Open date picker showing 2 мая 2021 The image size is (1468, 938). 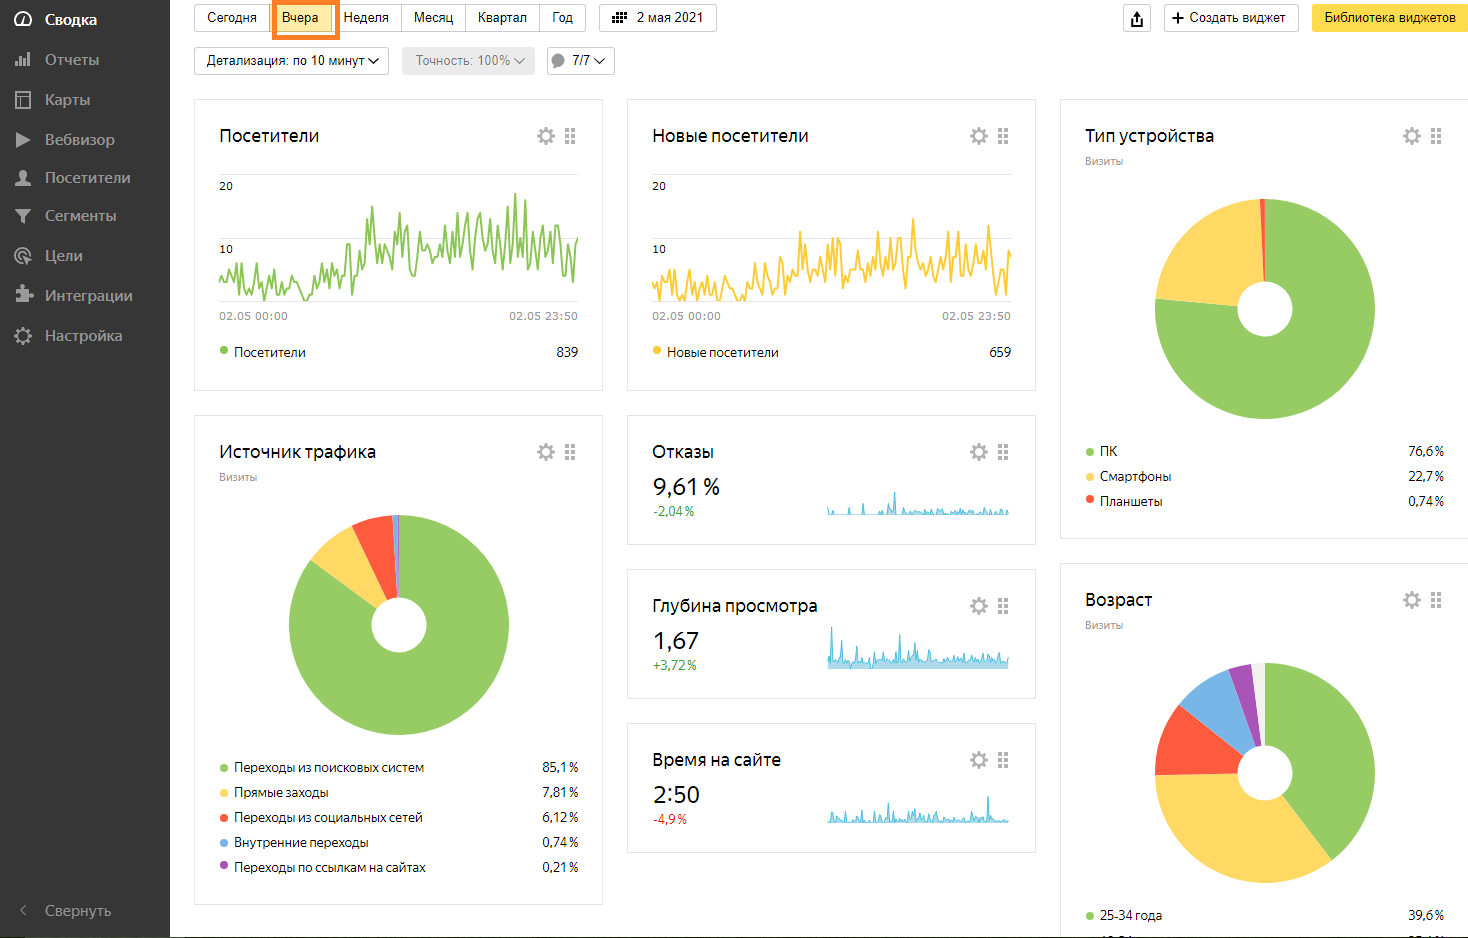[x=657, y=18]
